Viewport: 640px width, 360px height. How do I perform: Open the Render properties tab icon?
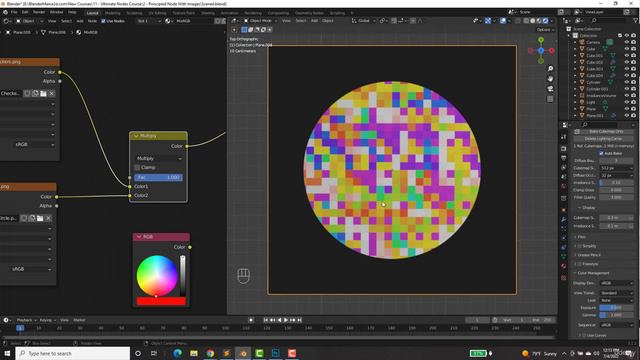click(x=564, y=149)
